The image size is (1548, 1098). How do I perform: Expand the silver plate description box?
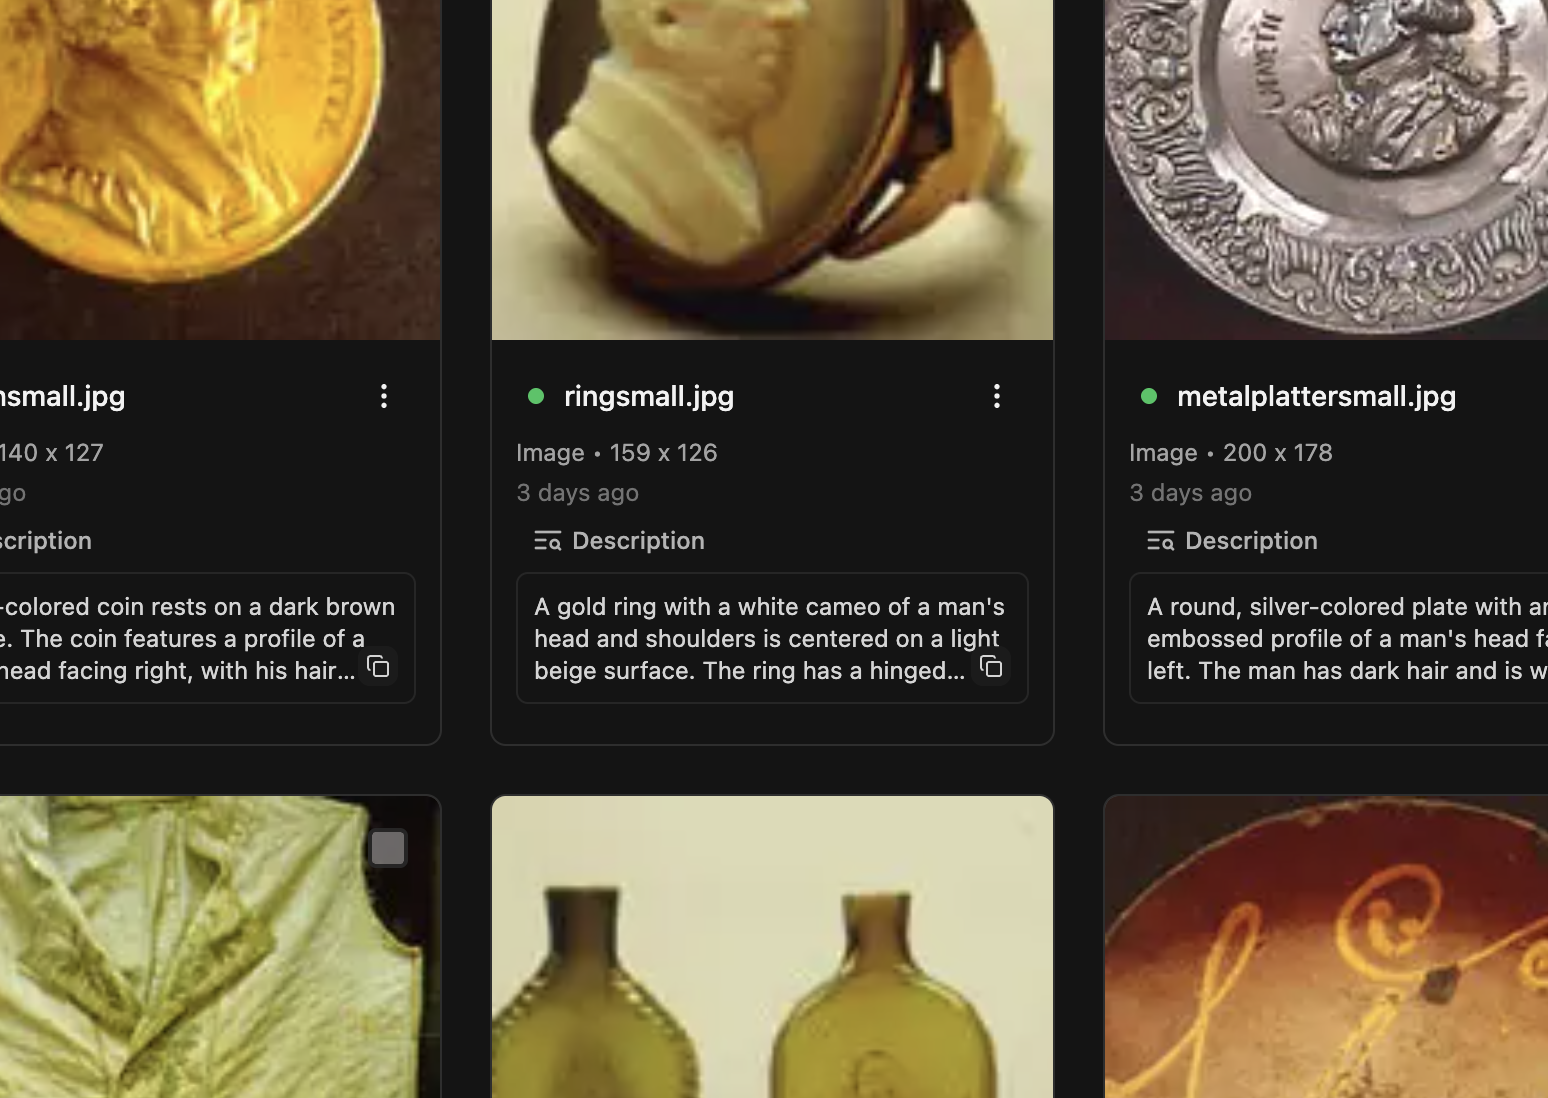pyautogui.click(x=1340, y=638)
